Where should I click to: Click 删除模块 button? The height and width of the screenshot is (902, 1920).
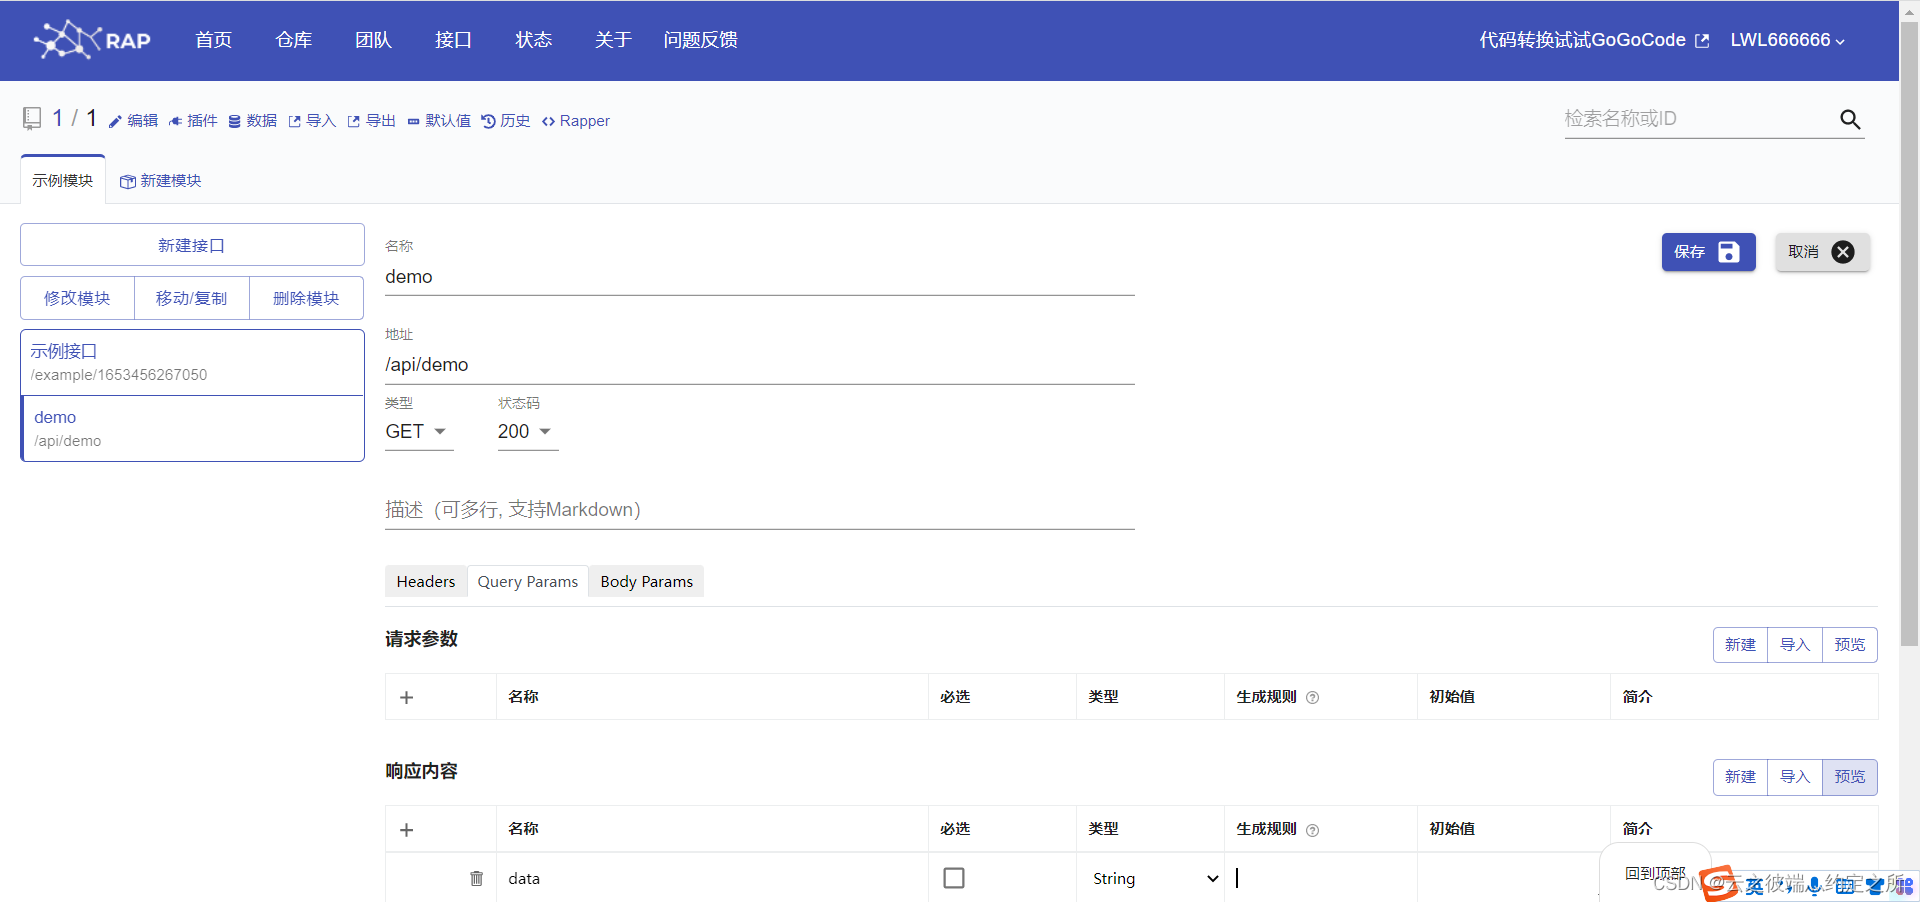click(306, 298)
